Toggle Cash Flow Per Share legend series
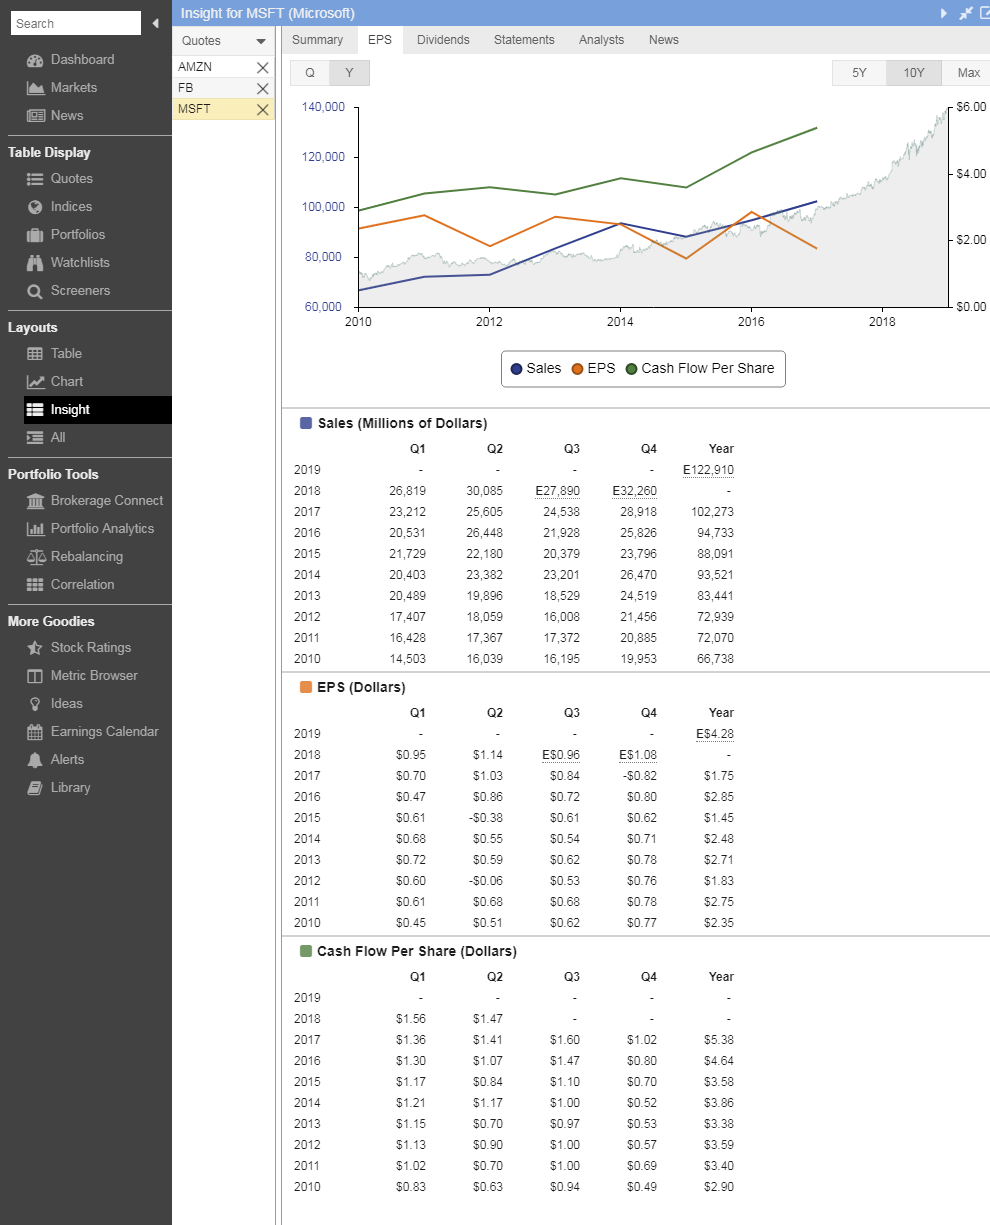Viewport: 990px width, 1225px height. pos(700,368)
